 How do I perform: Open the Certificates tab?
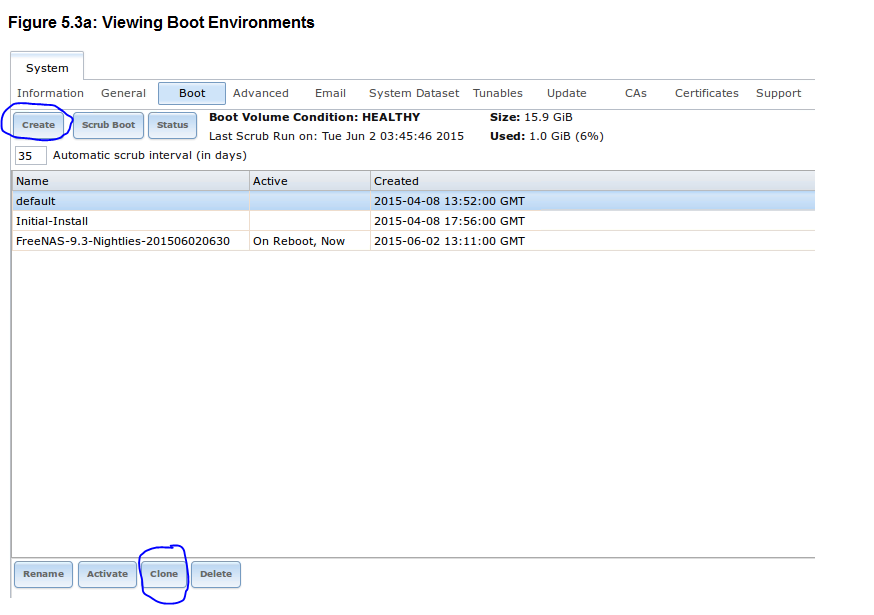point(707,93)
